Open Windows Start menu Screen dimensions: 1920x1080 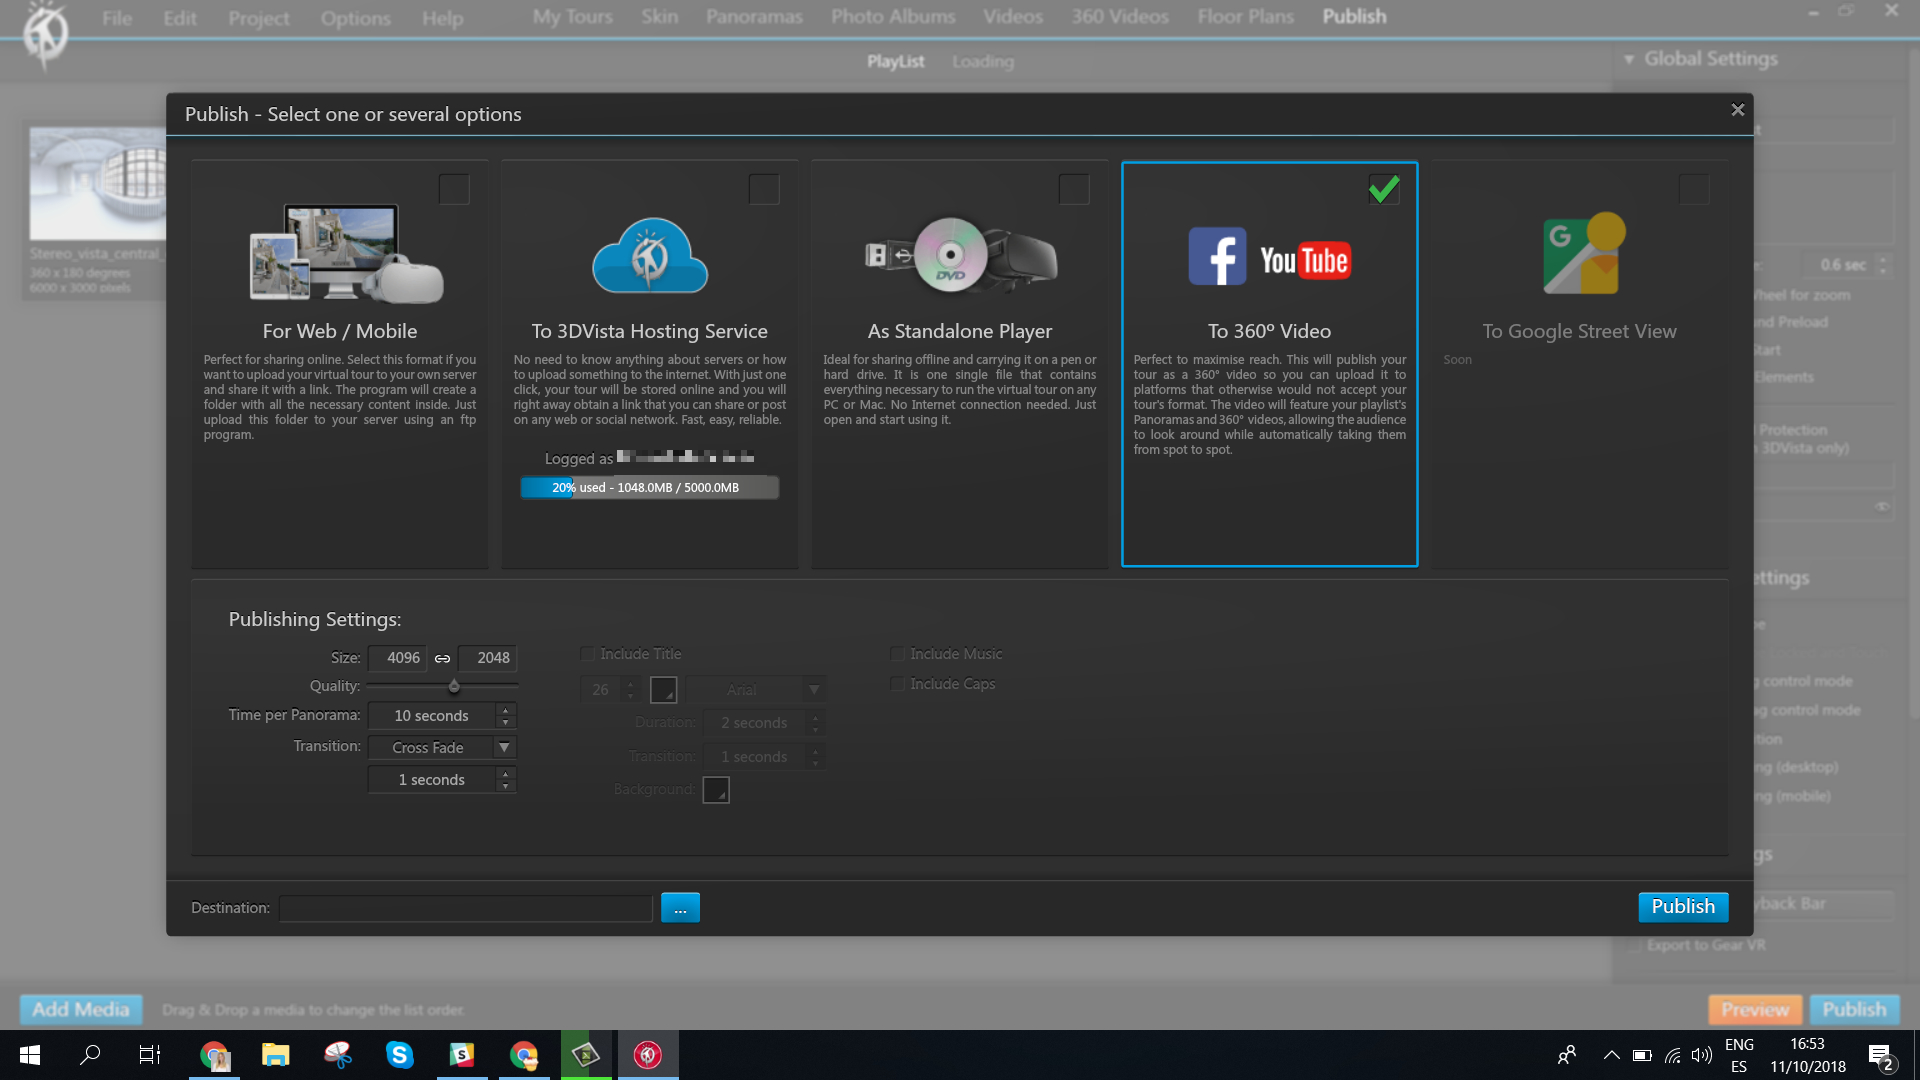[x=30, y=1055]
